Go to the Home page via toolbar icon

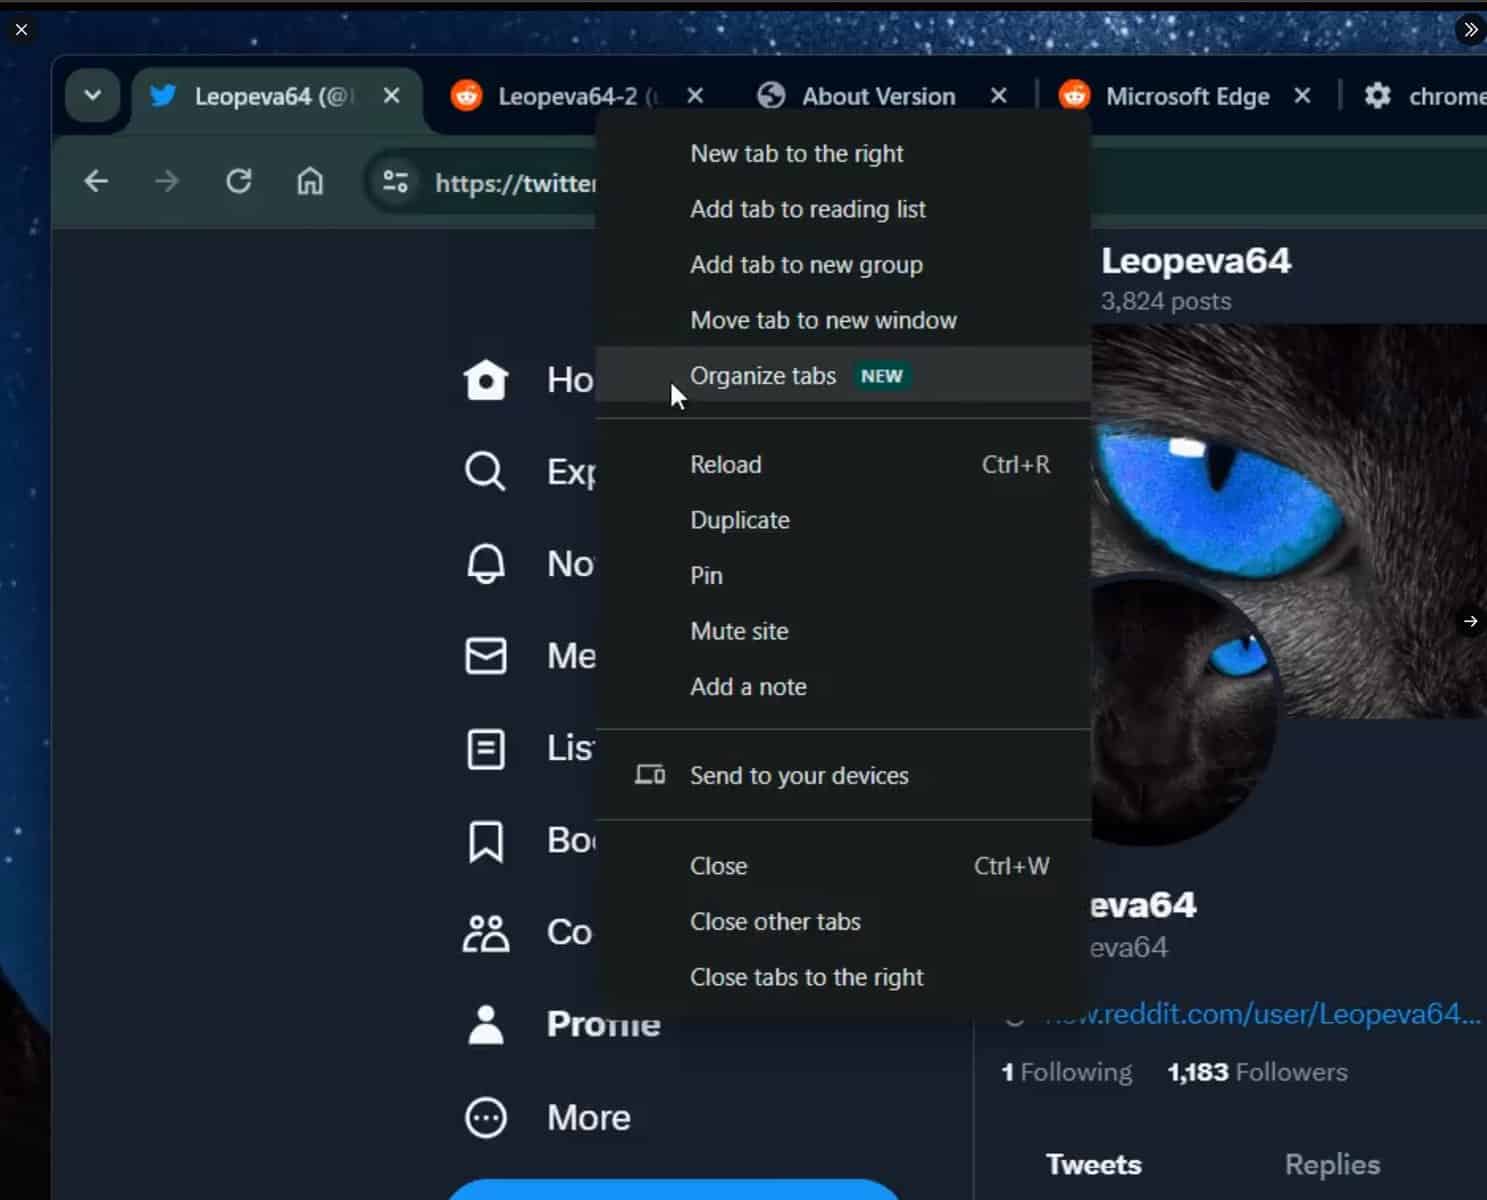310,182
